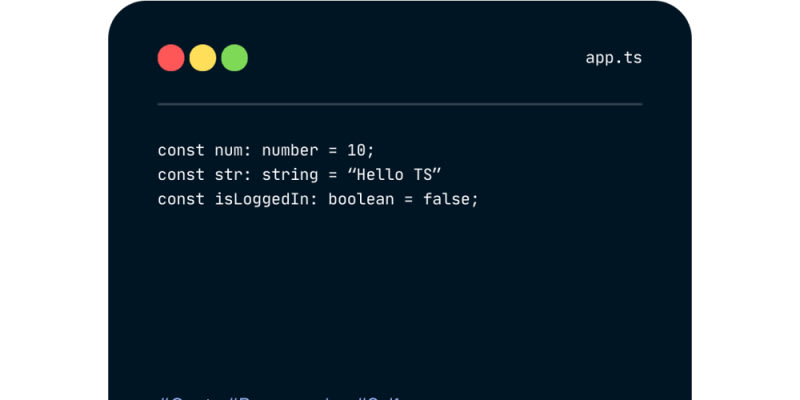Select the app.ts file name label

pos(613,58)
